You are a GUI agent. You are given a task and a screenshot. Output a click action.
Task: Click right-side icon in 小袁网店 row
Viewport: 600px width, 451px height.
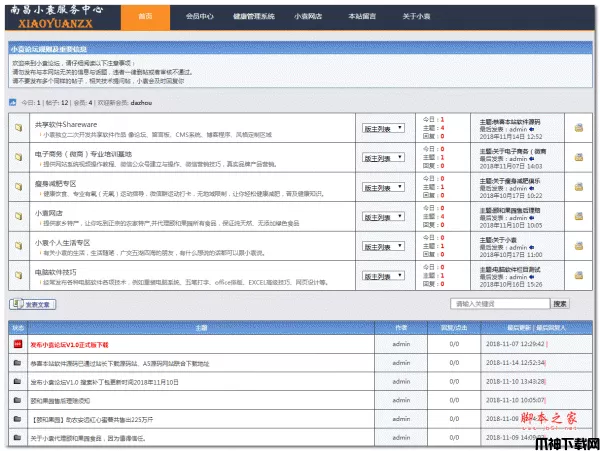point(579,216)
